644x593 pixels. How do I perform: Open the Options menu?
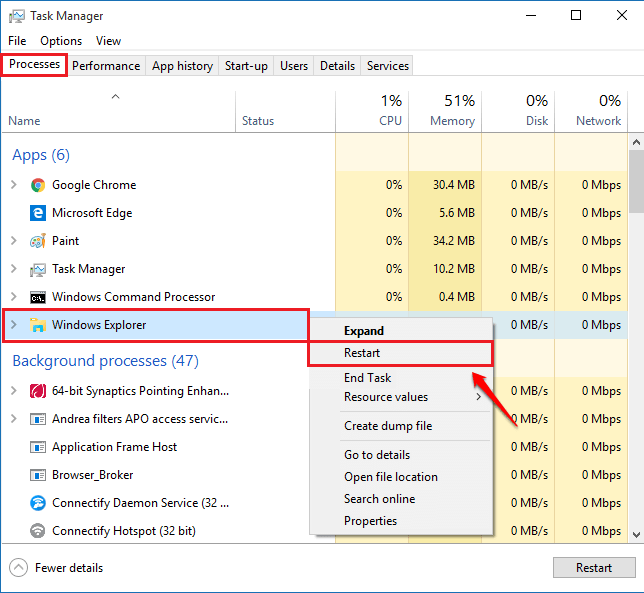point(61,41)
